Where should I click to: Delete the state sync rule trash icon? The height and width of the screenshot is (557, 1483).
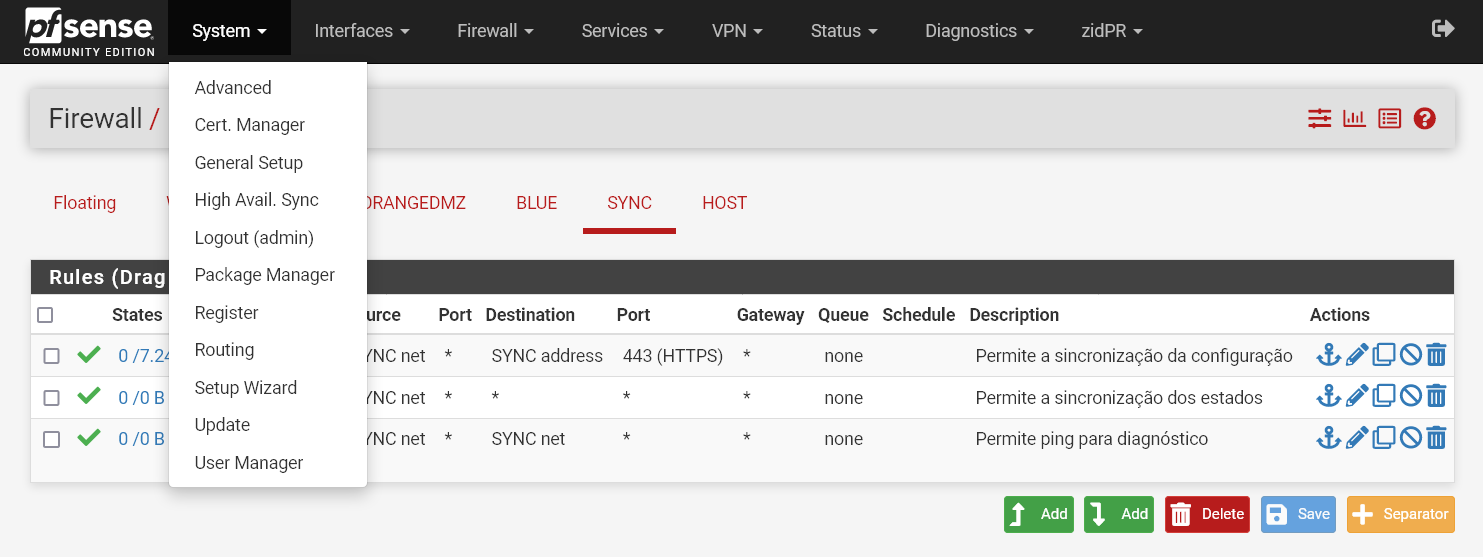pyautogui.click(x=1436, y=397)
